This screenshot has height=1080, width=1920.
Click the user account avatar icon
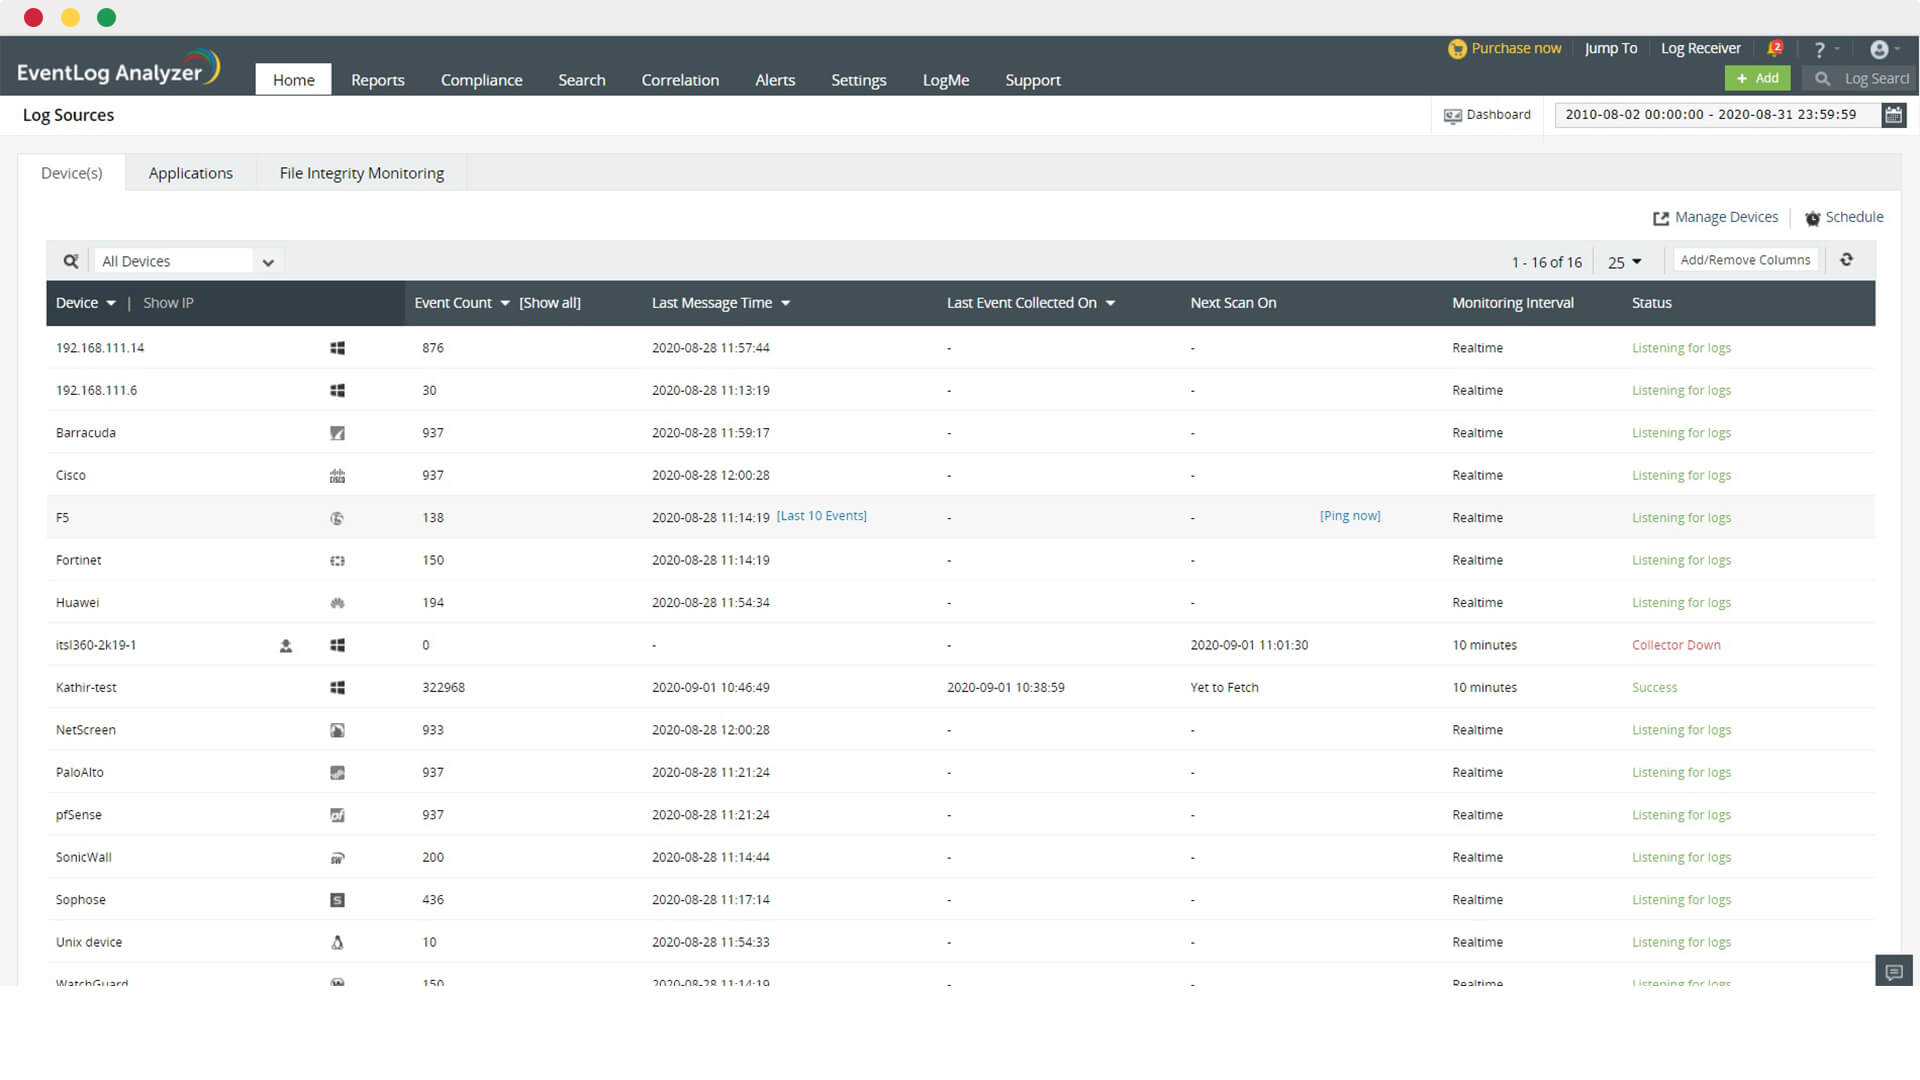pyautogui.click(x=1879, y=49)
